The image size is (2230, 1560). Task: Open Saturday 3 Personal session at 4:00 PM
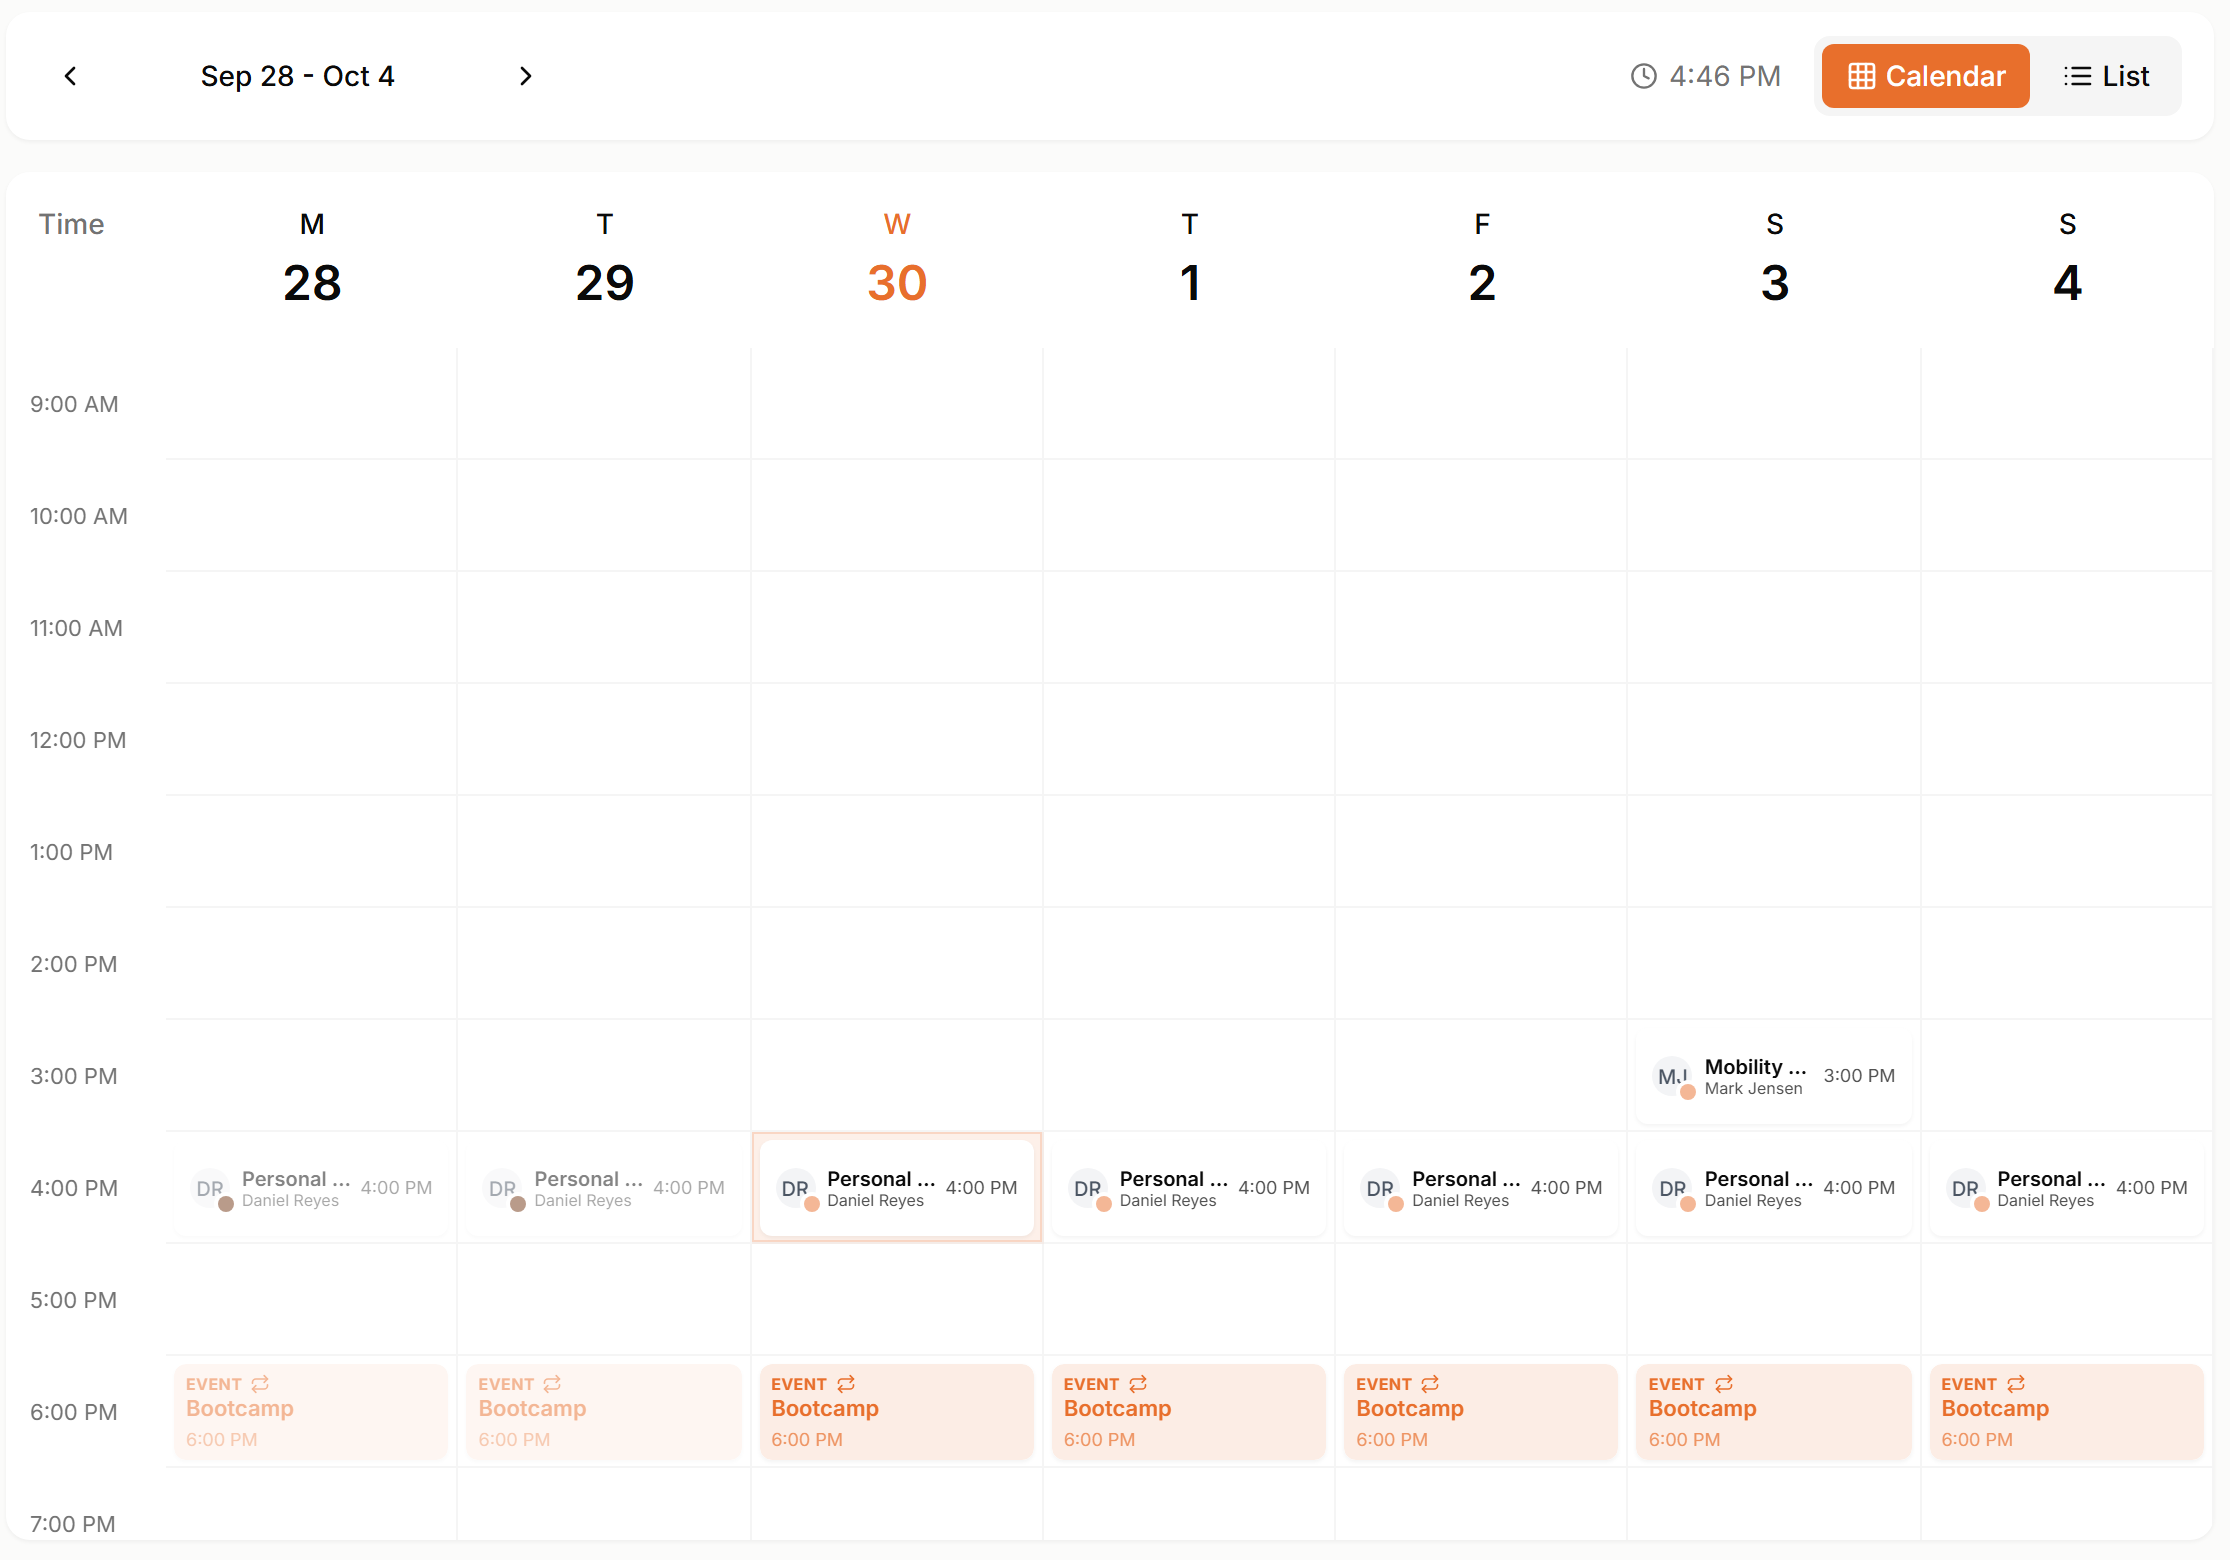coord(1775,1188)
